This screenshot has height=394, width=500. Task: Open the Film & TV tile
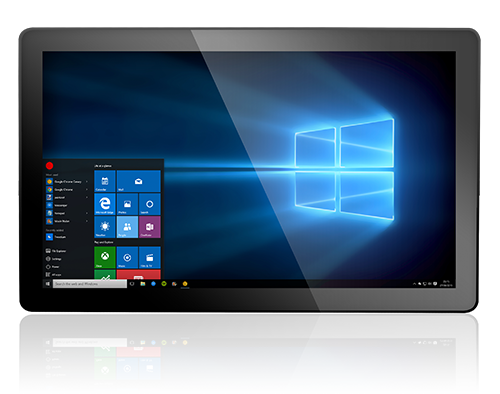tap(150, 257)
